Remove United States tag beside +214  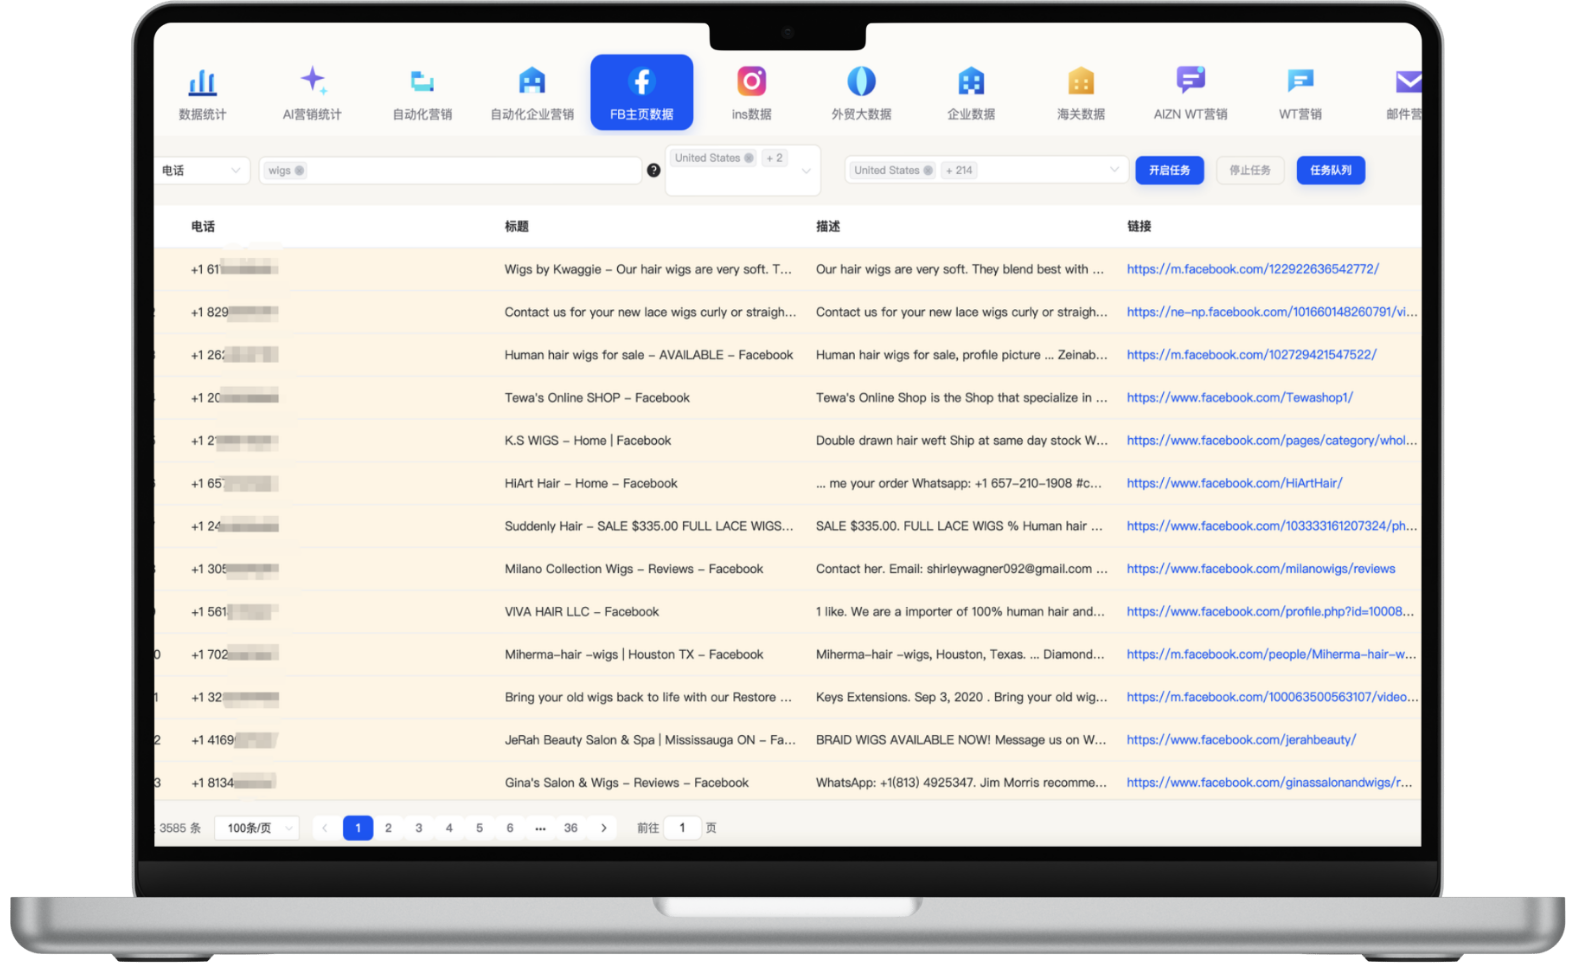point(928,171)
